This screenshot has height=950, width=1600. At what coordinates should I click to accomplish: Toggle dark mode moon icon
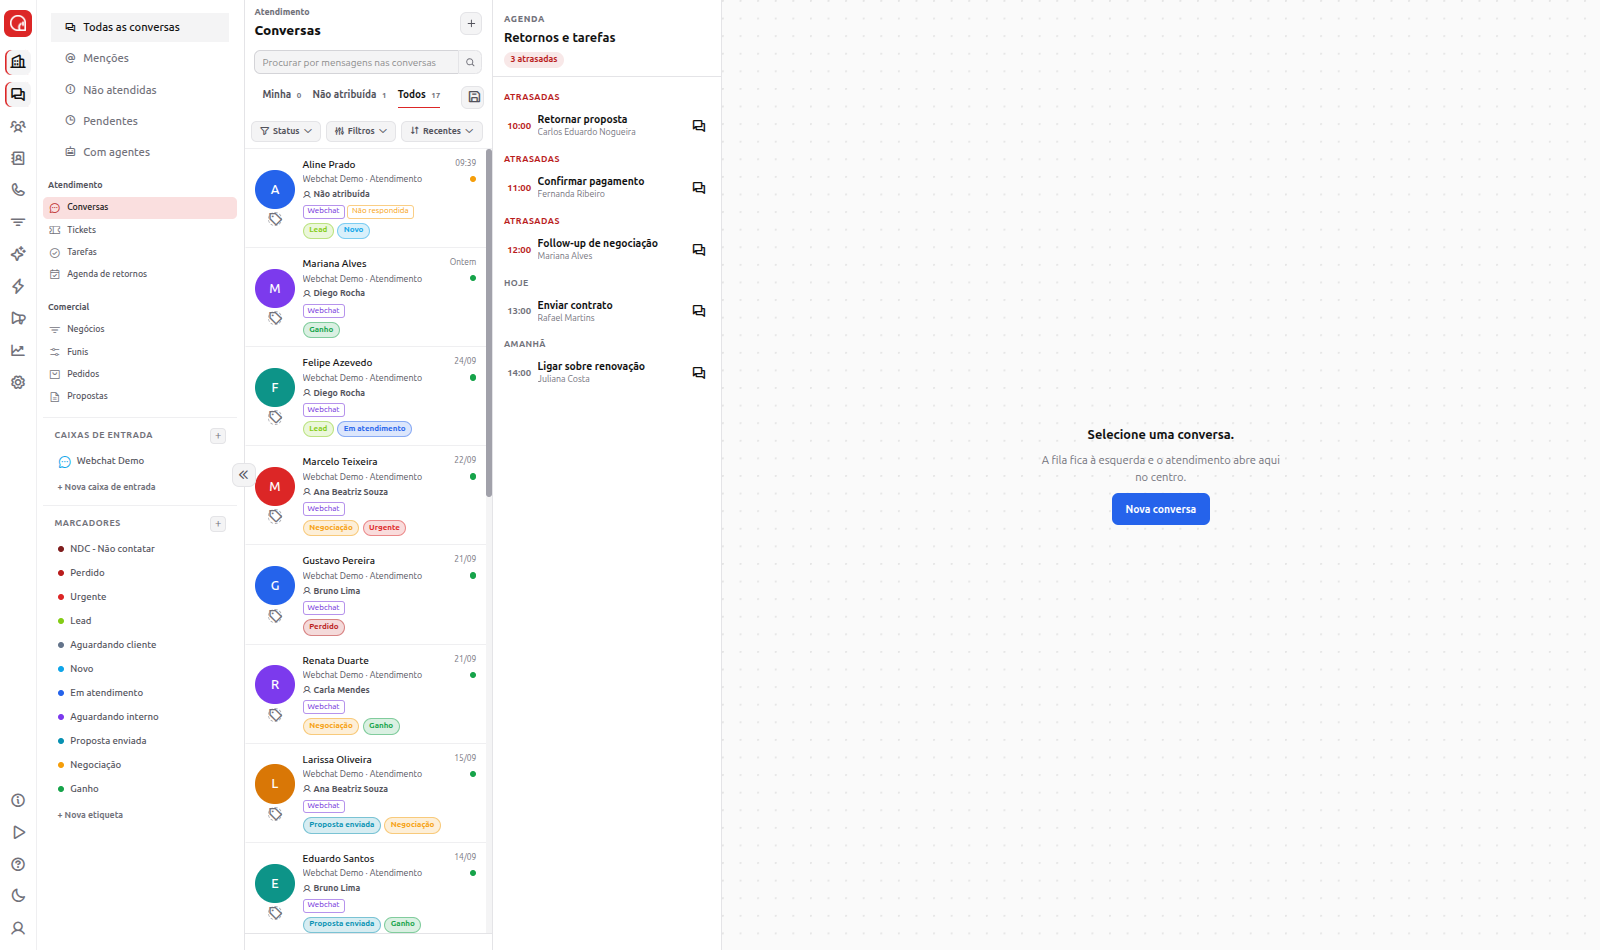pos(18,896)
